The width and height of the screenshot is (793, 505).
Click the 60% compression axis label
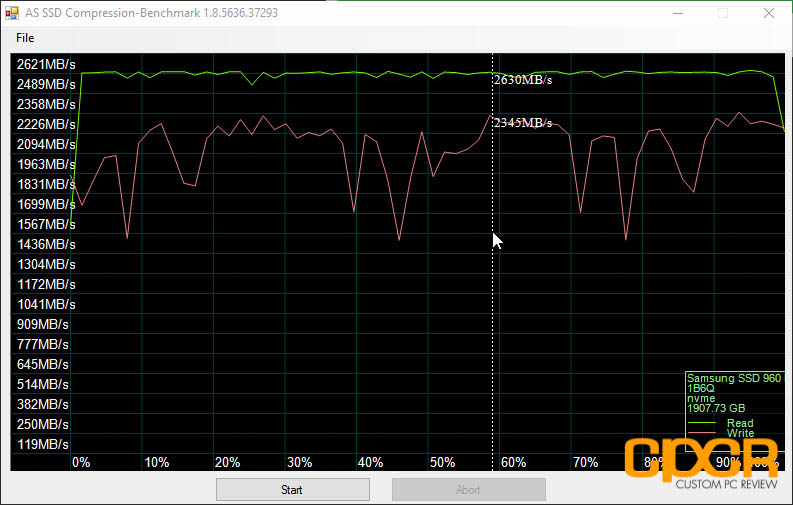click(514, 462)
